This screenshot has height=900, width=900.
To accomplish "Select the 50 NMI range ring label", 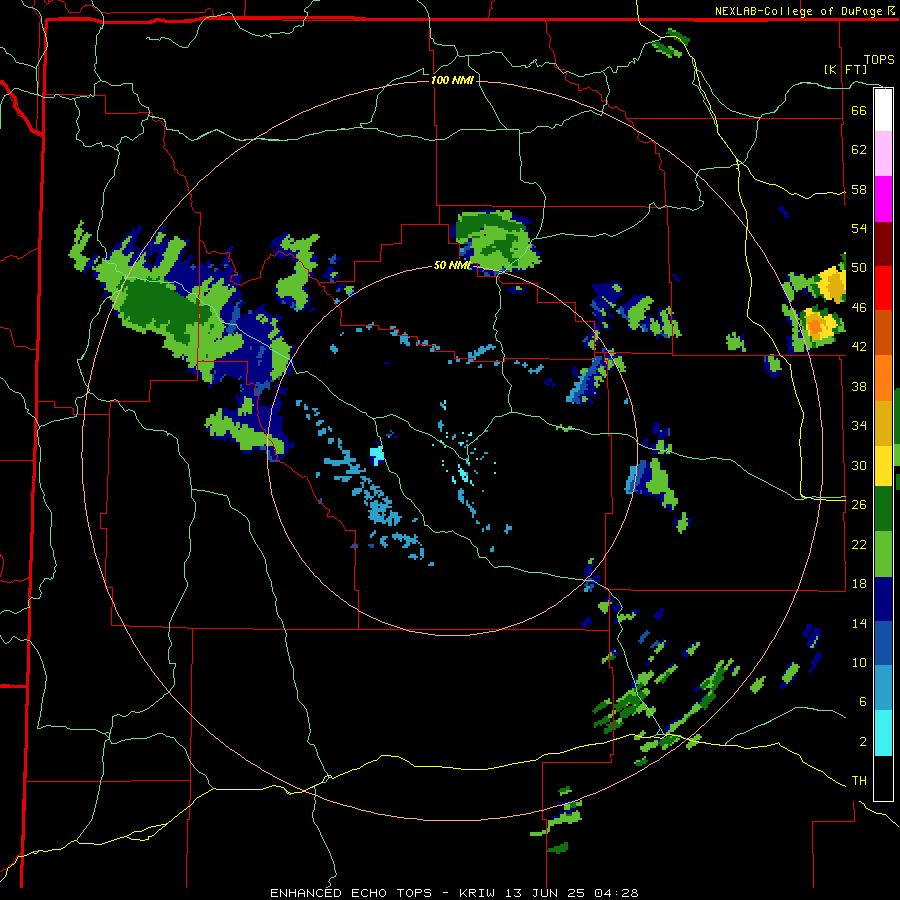I will [x=452, y=265].
